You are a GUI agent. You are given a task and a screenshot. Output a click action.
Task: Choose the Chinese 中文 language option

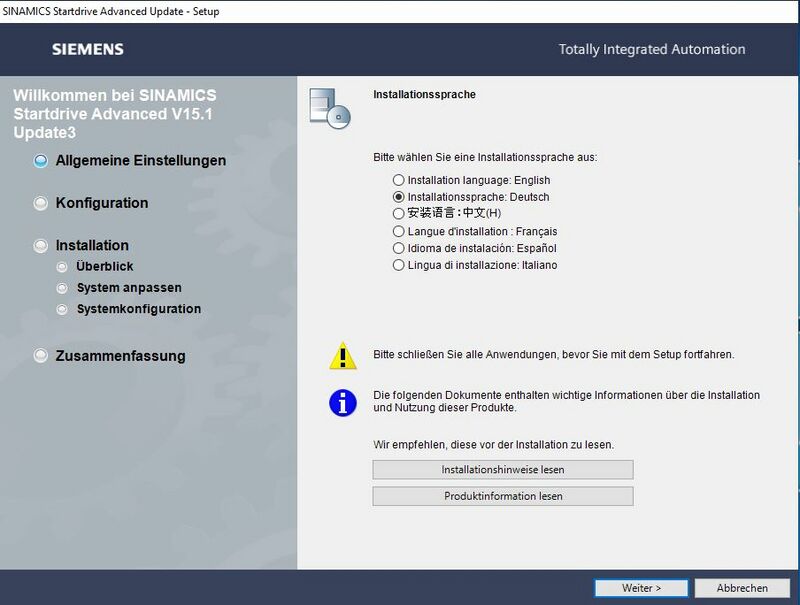tap(399, 214)
